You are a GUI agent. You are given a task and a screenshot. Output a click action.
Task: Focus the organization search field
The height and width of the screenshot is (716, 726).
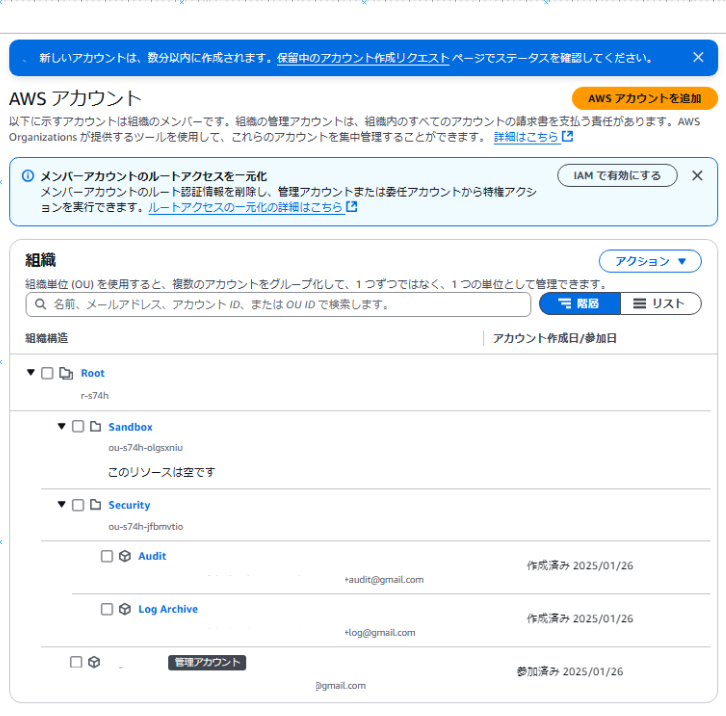click(278, 304)
